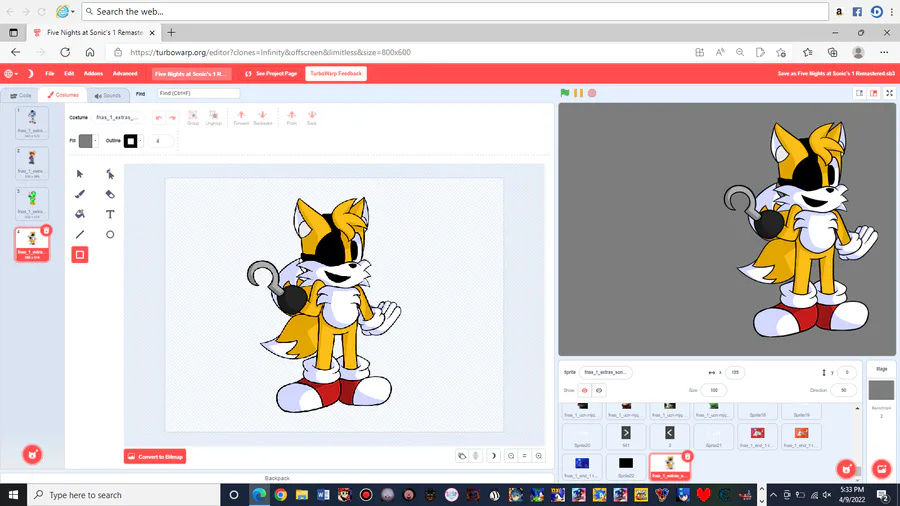
Task: Click the costume name field
Action: click(118, 118)
